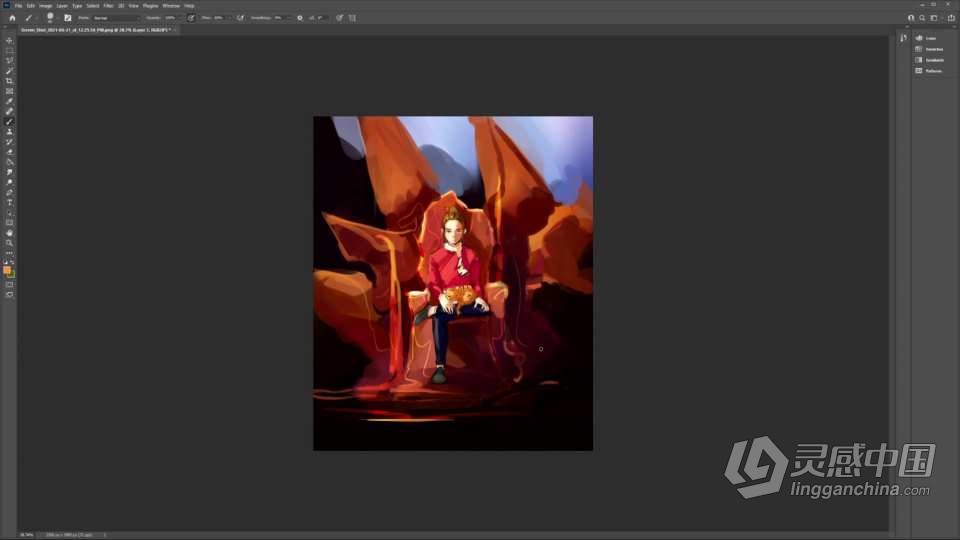Open the search icon at top right
The image size is (960, 540).
[x=922, y=18]
